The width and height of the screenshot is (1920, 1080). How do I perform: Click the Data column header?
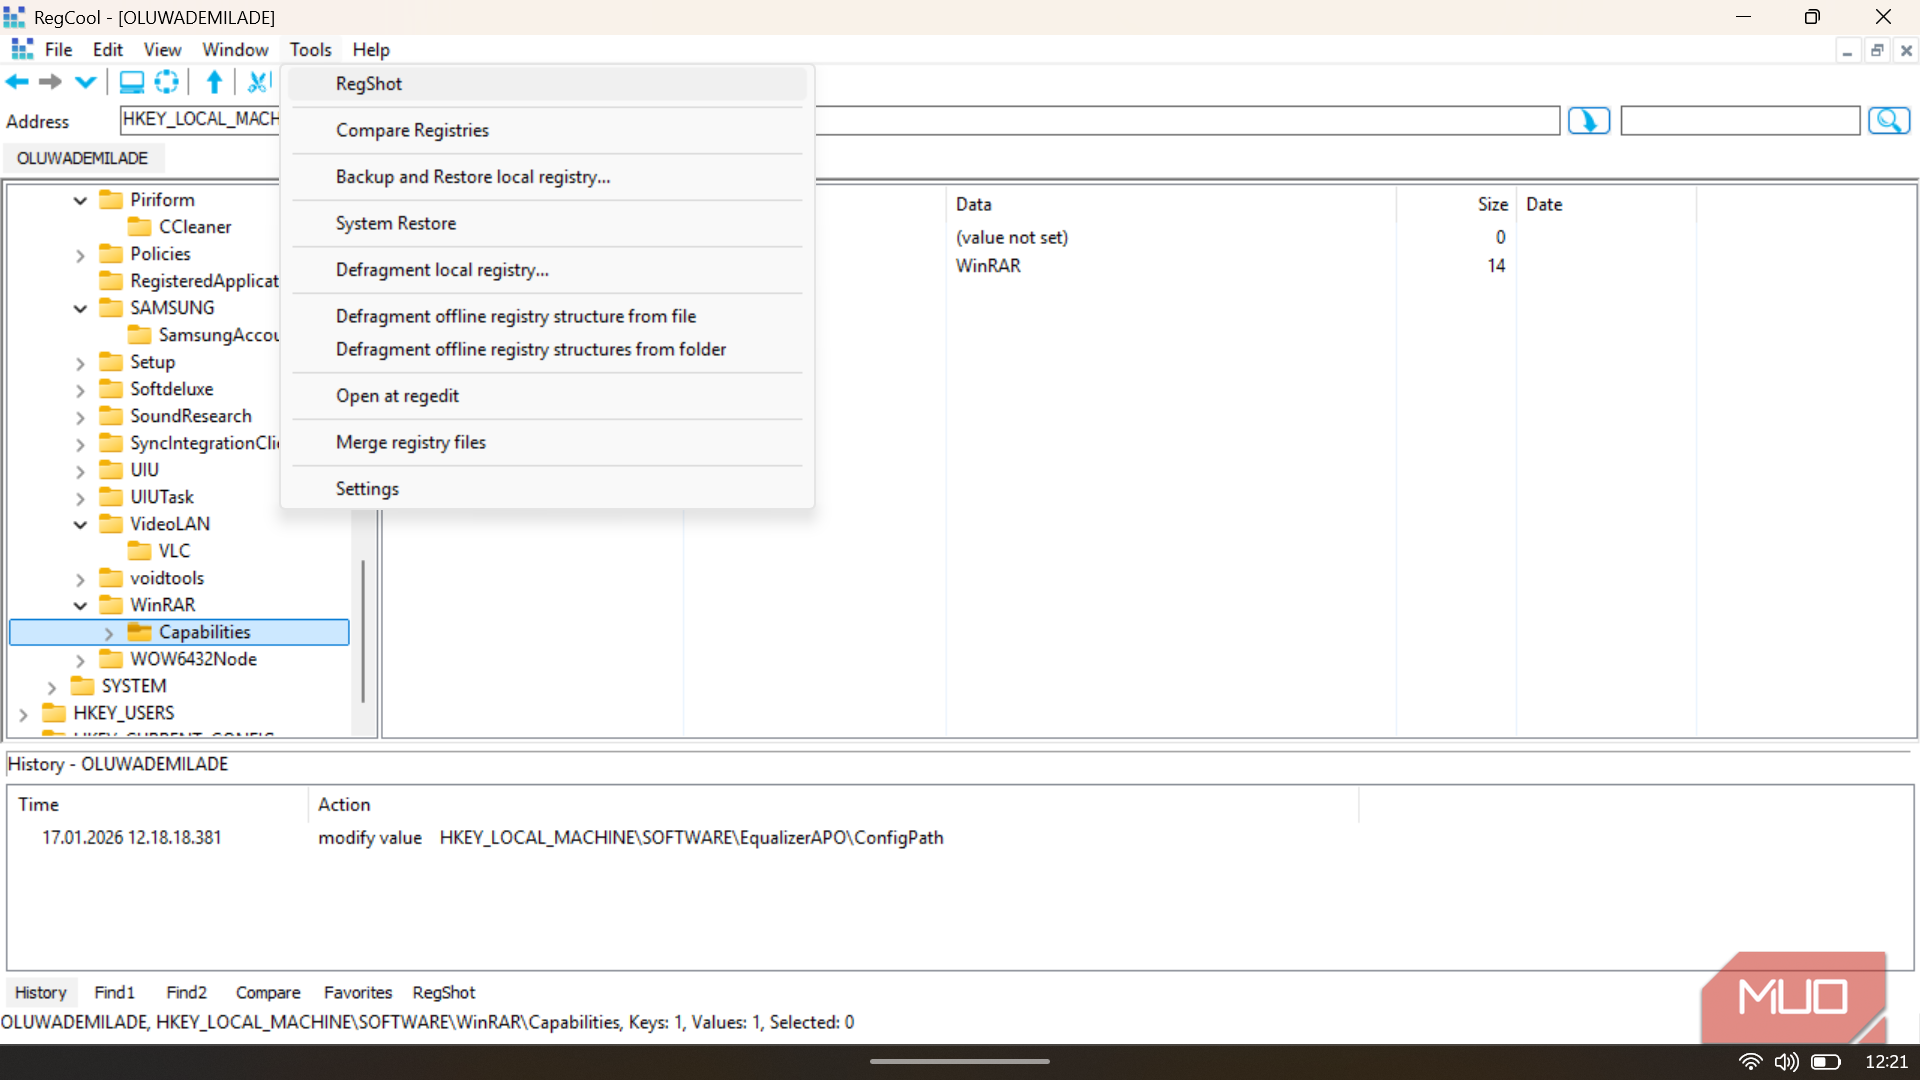pos(1170,204)
